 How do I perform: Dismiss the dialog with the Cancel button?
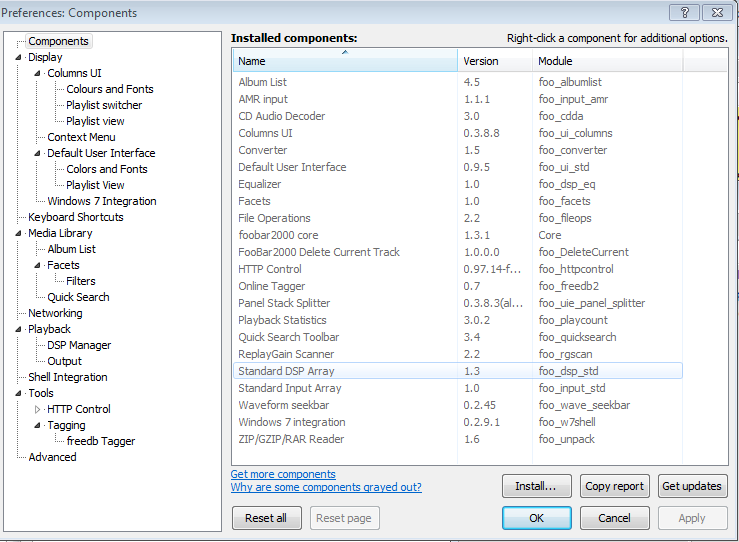[615, 518]
